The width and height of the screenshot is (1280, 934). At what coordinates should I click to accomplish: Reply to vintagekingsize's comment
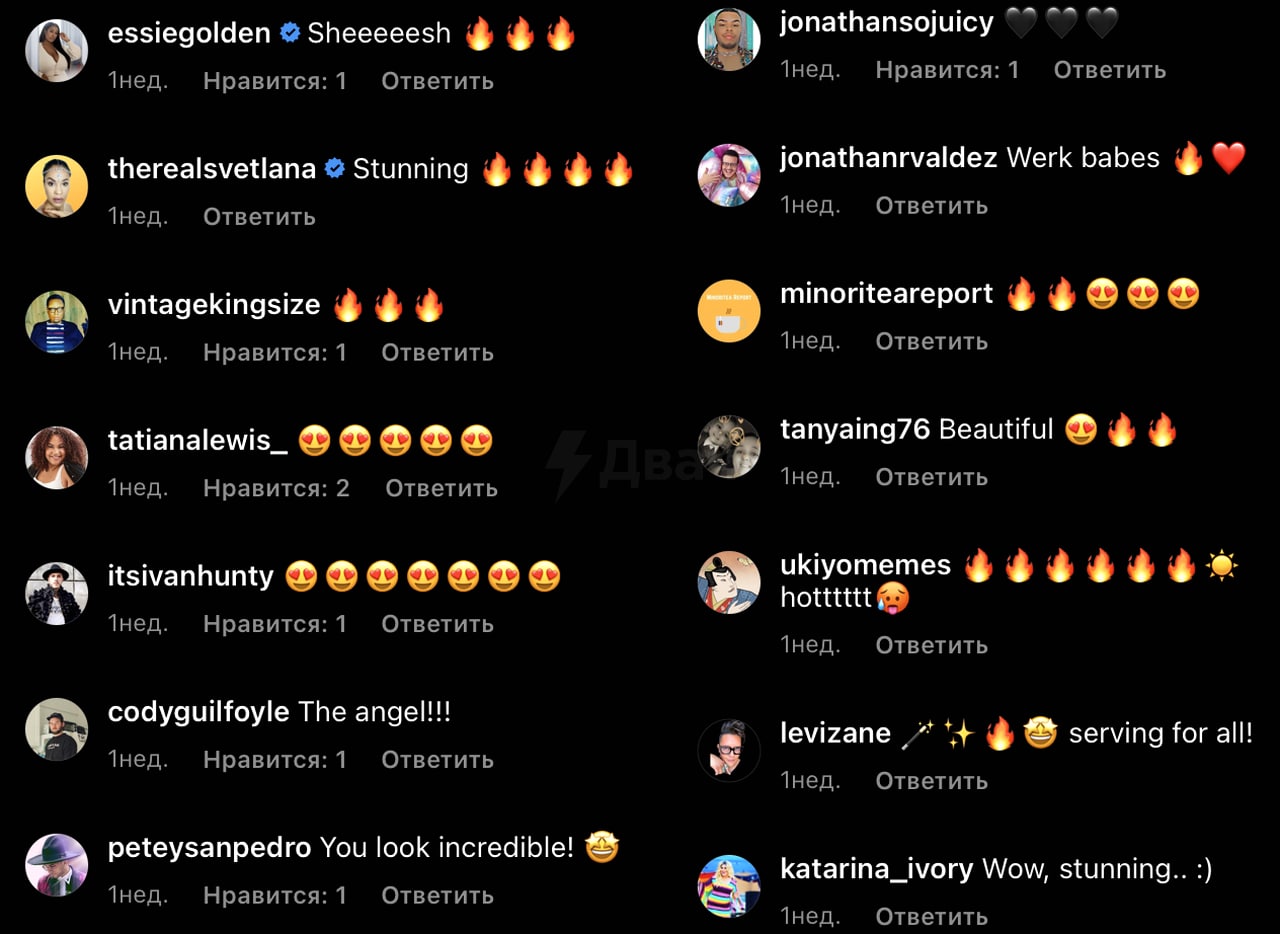click(437, 352)
